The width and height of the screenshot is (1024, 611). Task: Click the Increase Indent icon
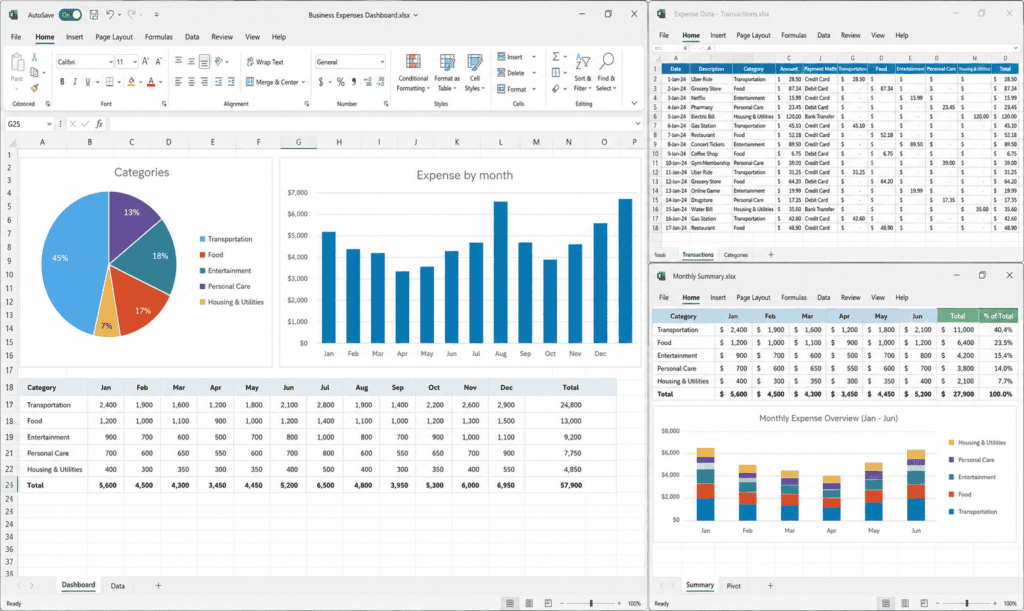(x=231, y=82)
